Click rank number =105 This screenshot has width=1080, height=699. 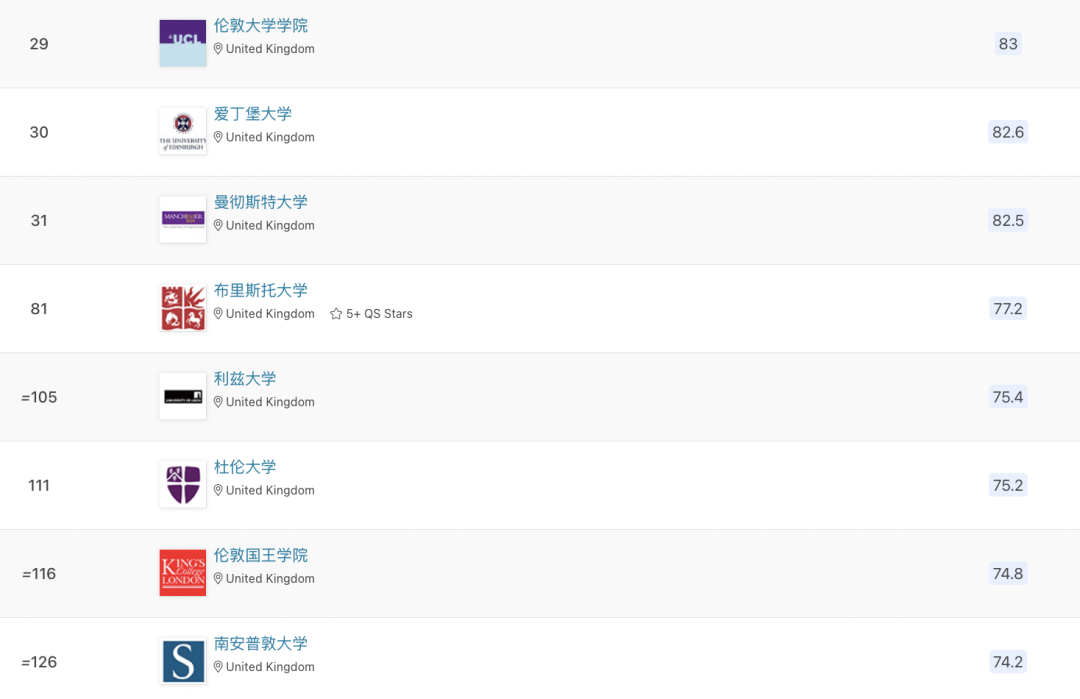39,397
